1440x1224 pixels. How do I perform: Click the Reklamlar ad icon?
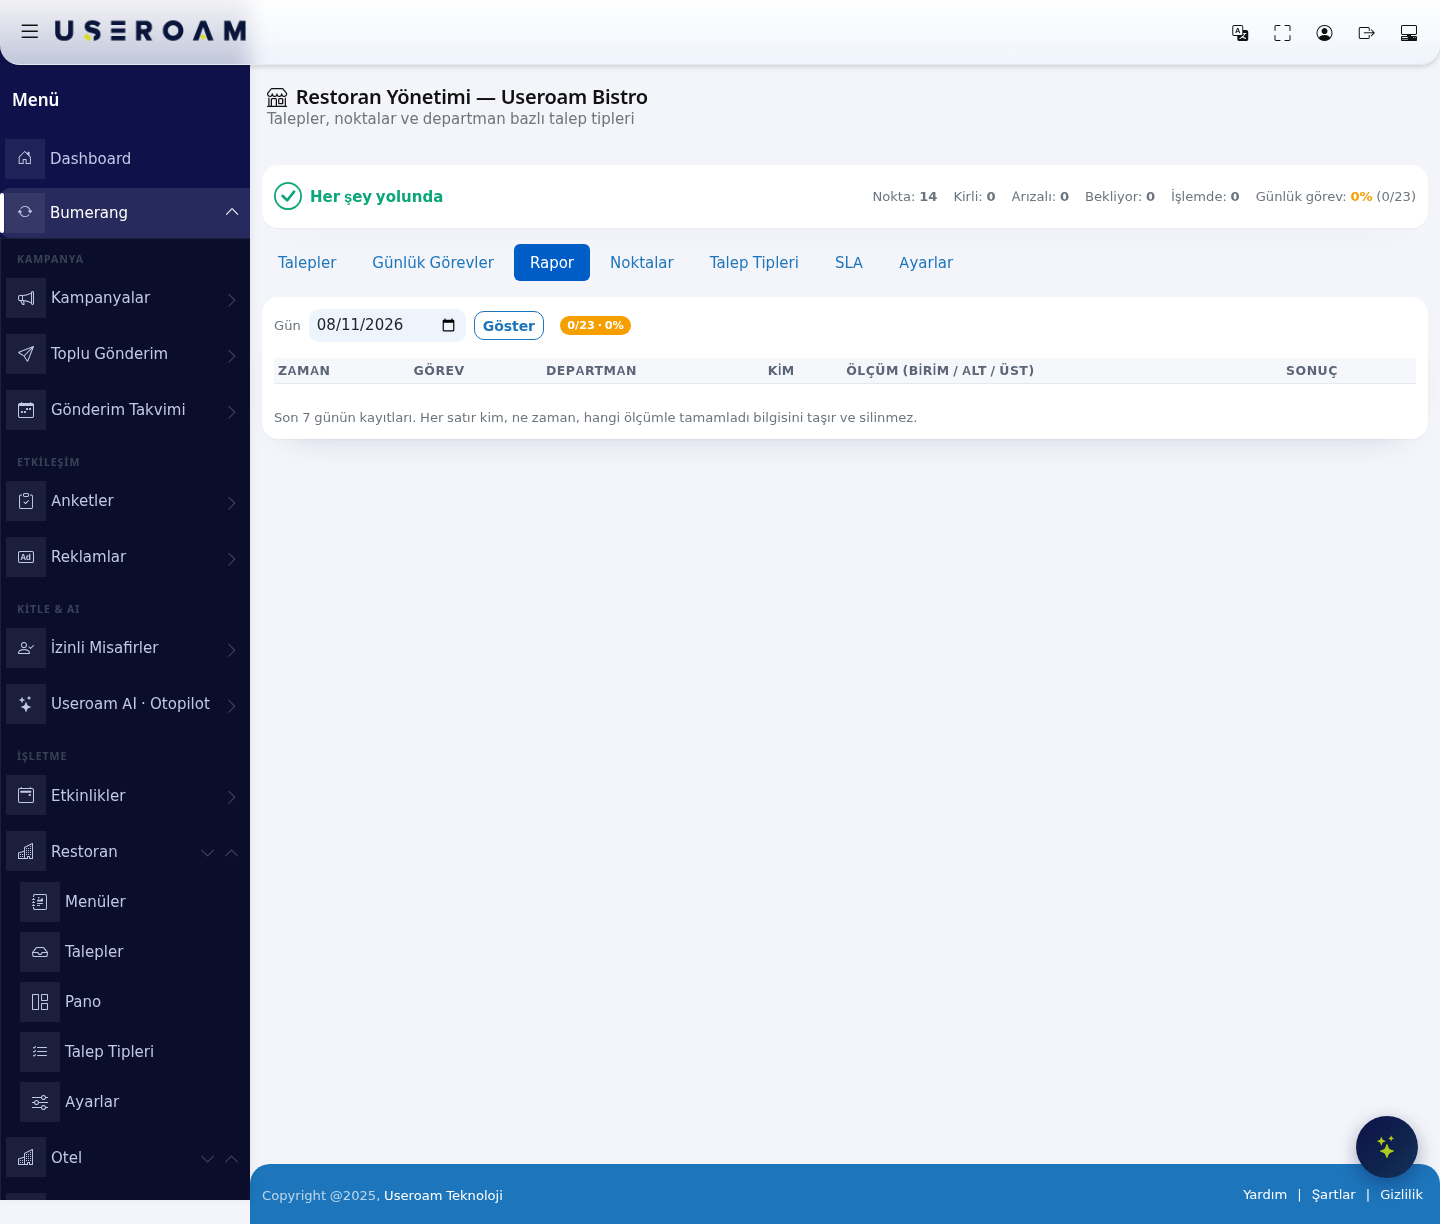tap(26, 557)
